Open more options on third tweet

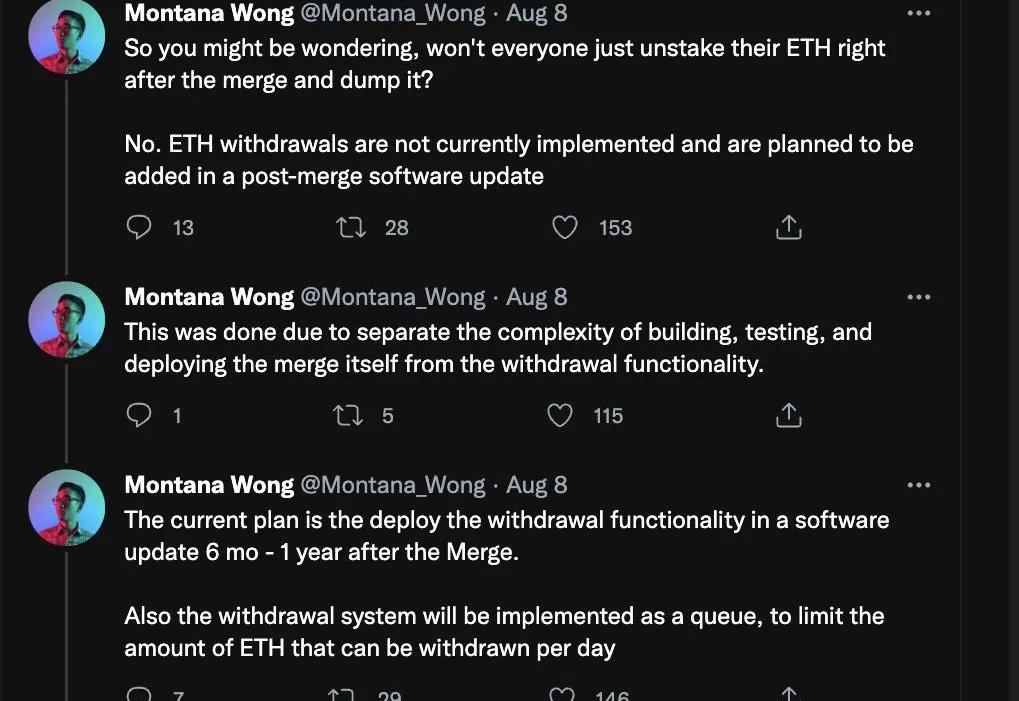point(917,485)
